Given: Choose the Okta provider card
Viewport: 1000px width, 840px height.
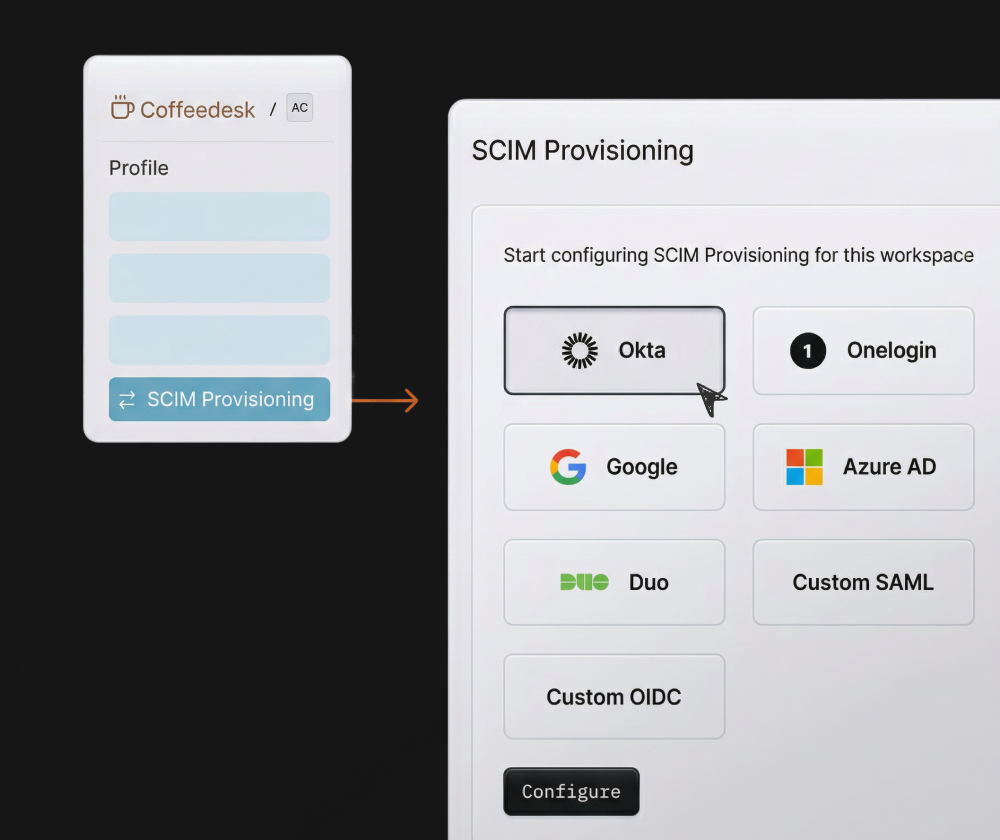Looking at the screenshot, I should (614, 350).
